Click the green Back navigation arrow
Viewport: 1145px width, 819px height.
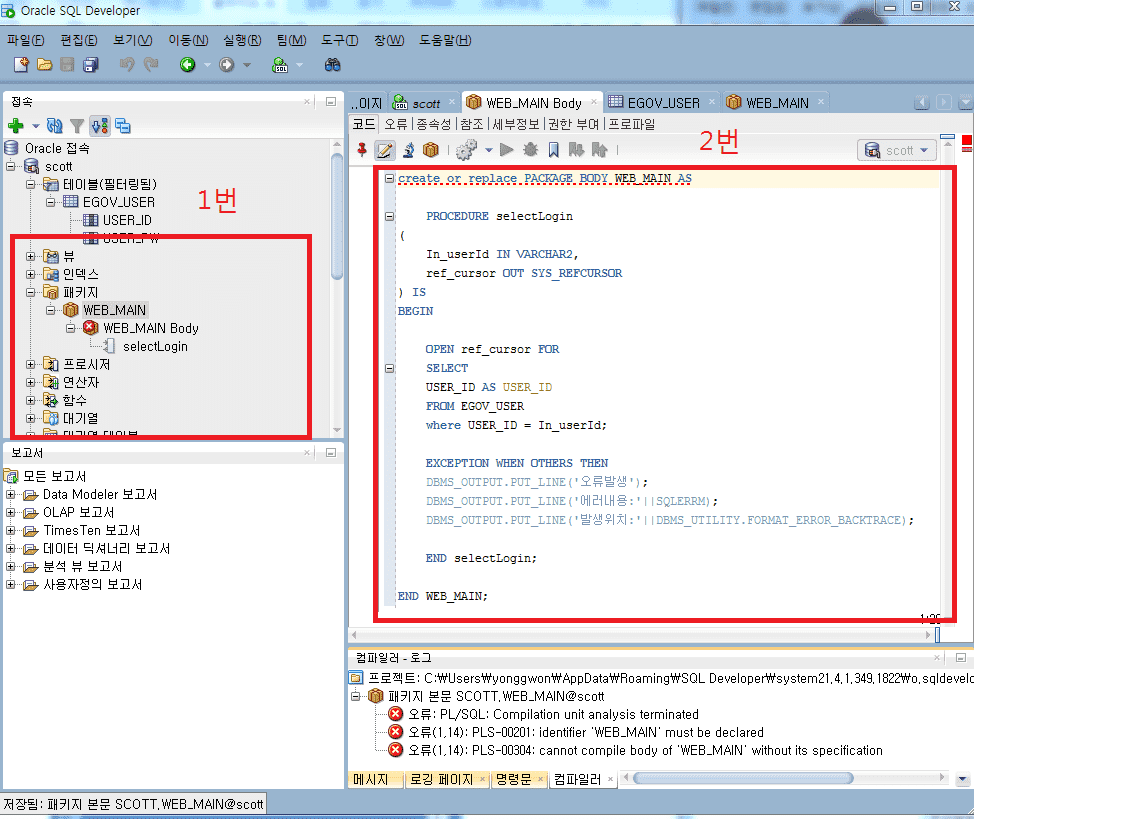click(188, 65)
